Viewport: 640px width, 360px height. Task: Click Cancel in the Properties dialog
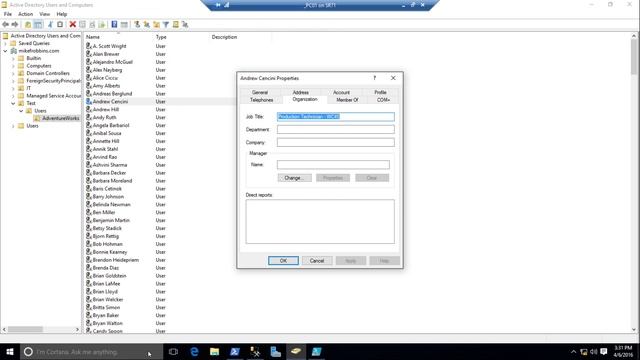[317, 260]
